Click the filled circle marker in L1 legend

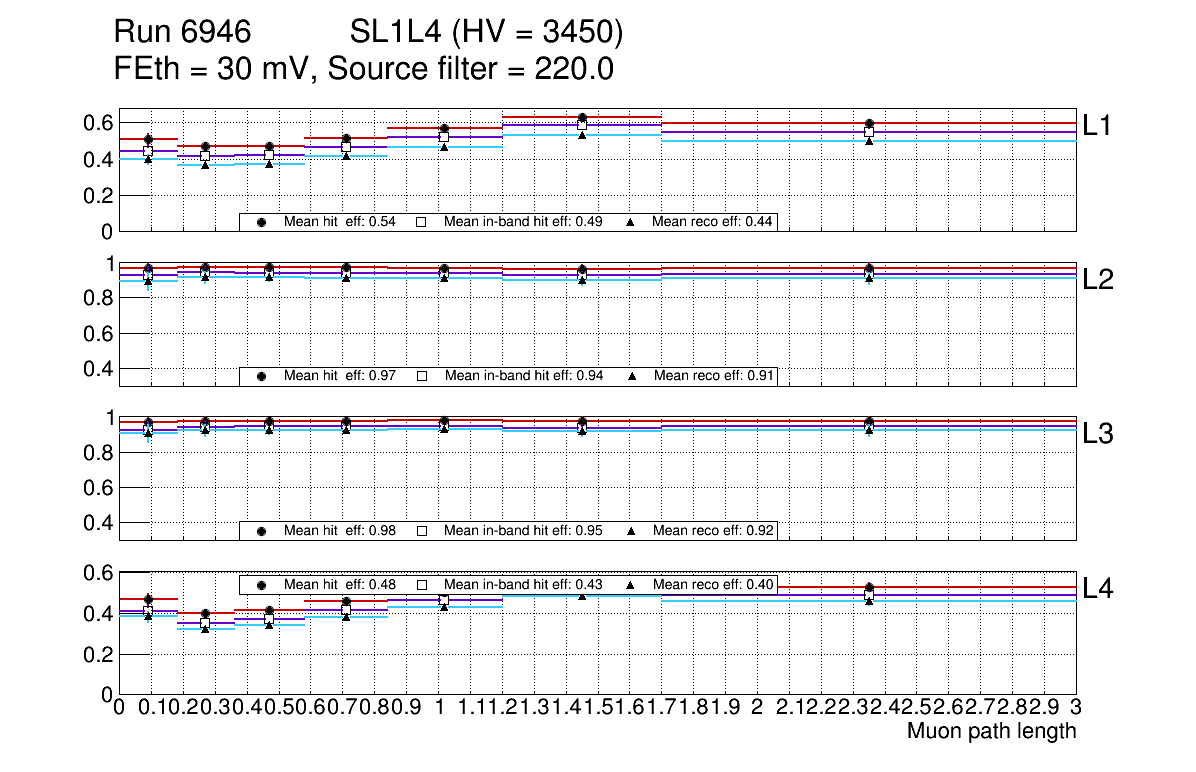pos(261,222)
